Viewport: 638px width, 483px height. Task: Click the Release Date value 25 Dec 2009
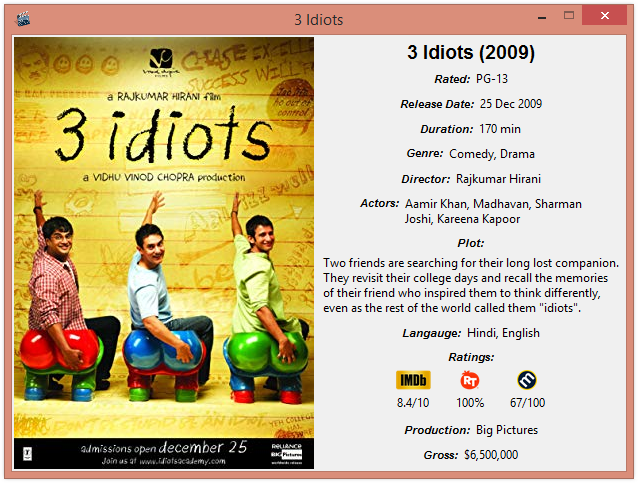point(511,104)
